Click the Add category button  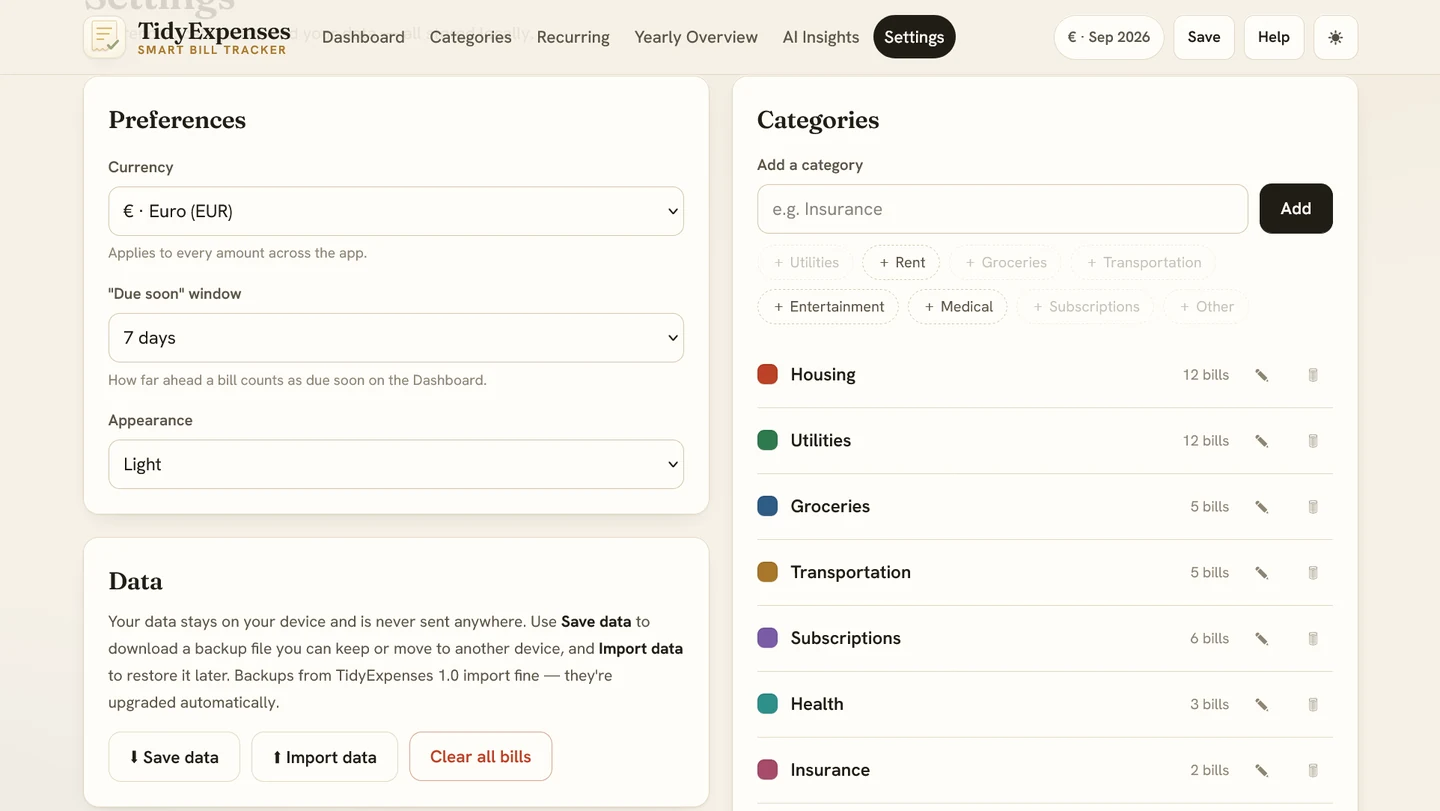tap(1296, 208)
